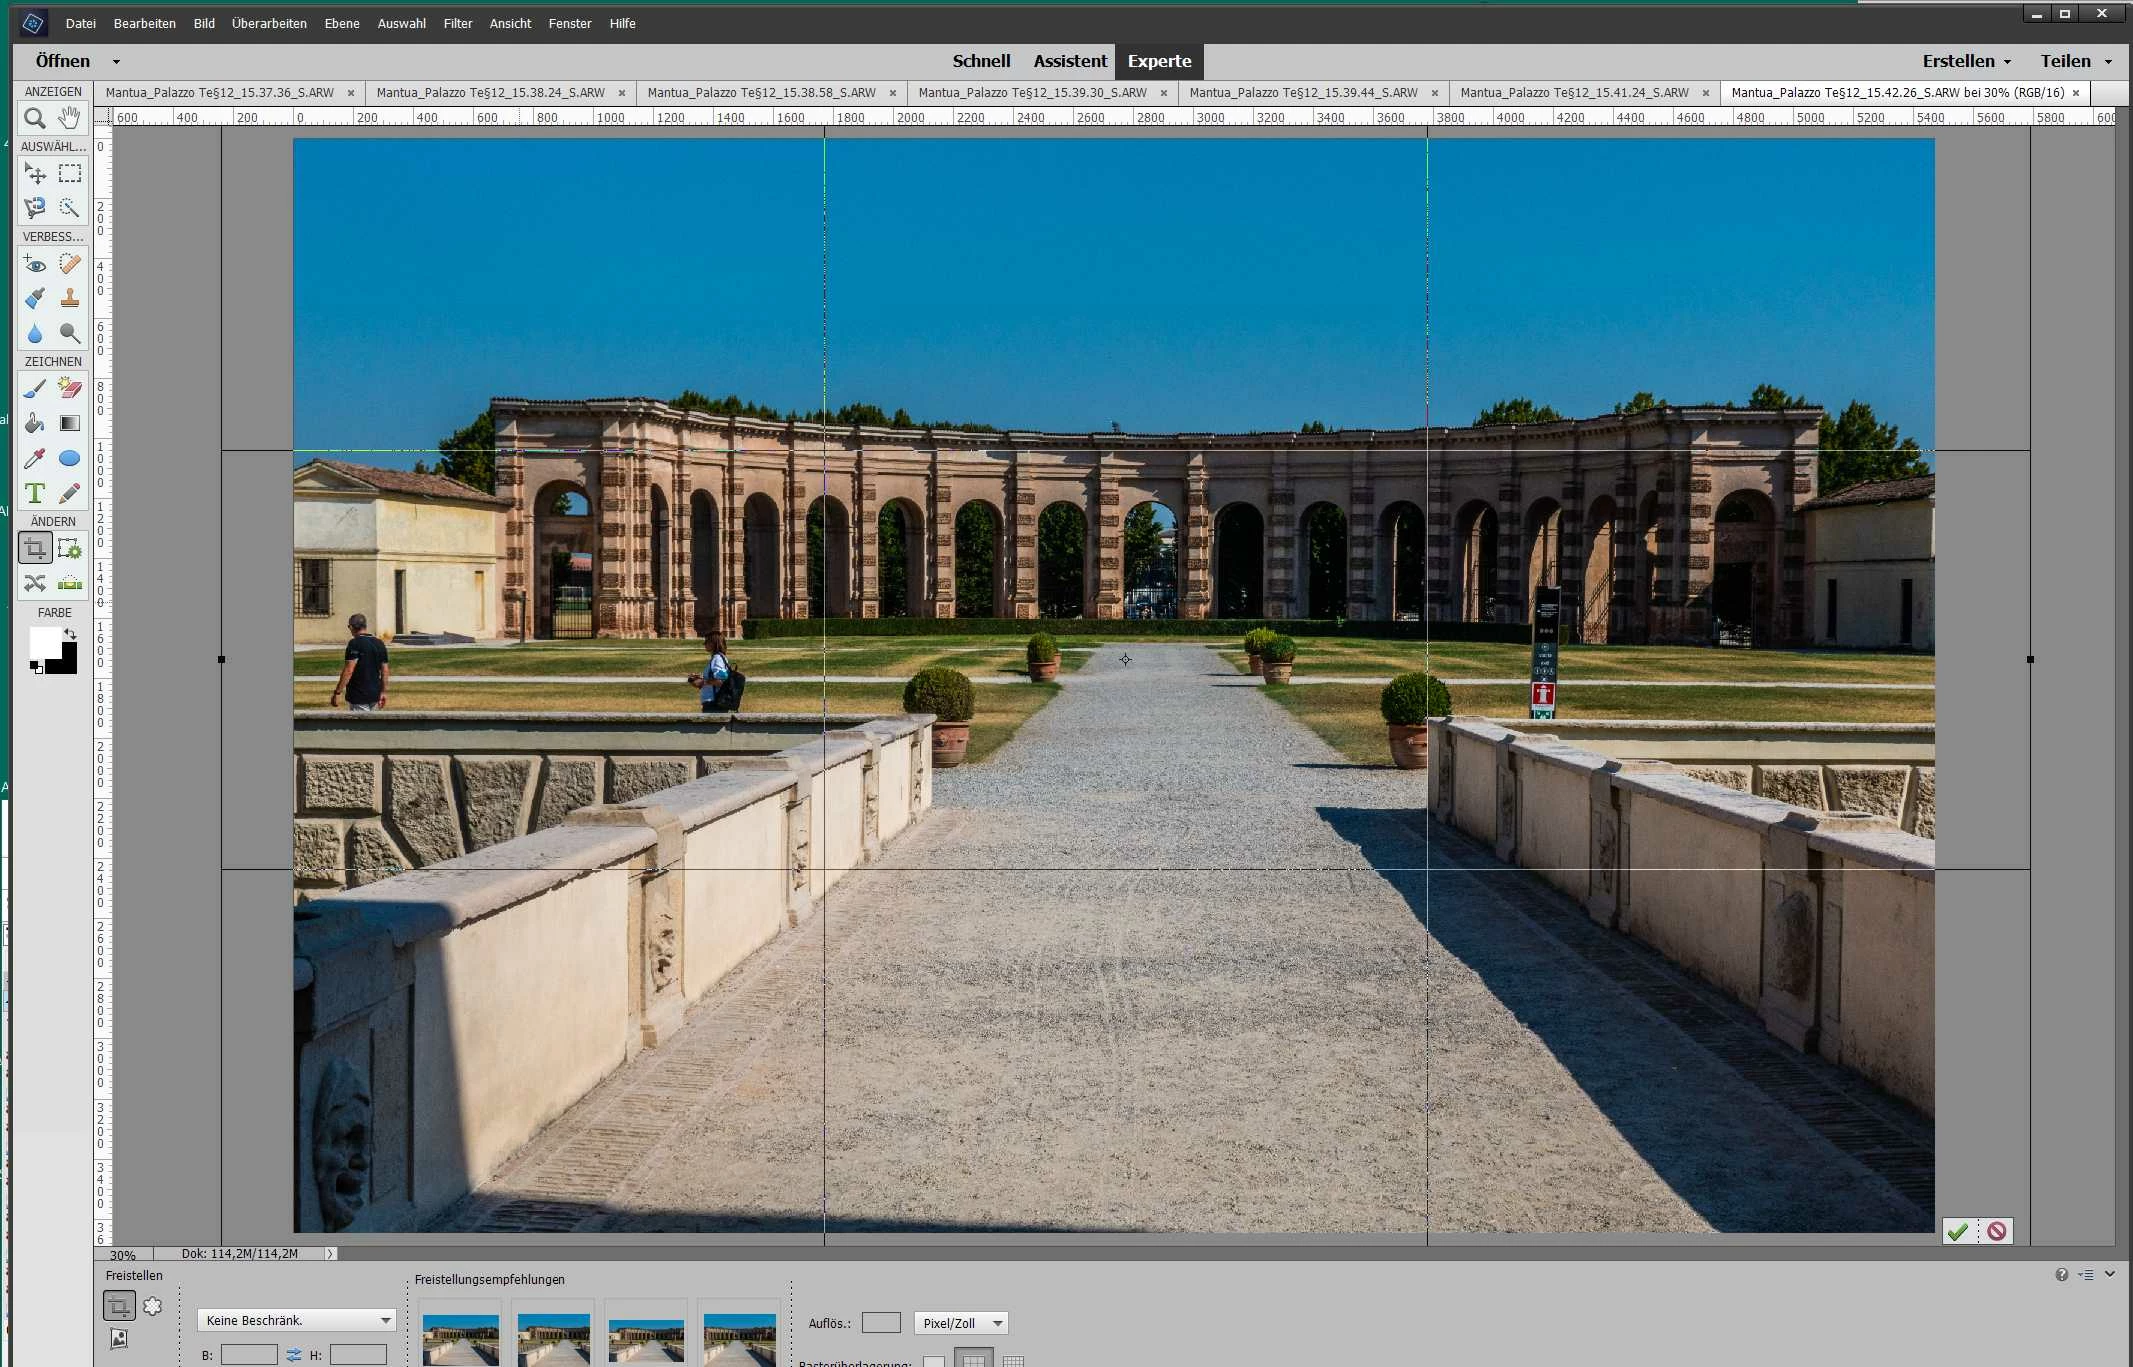
Task: Select the Type (T) text tool
Action: pyautogui.click(x=34, y=493)
